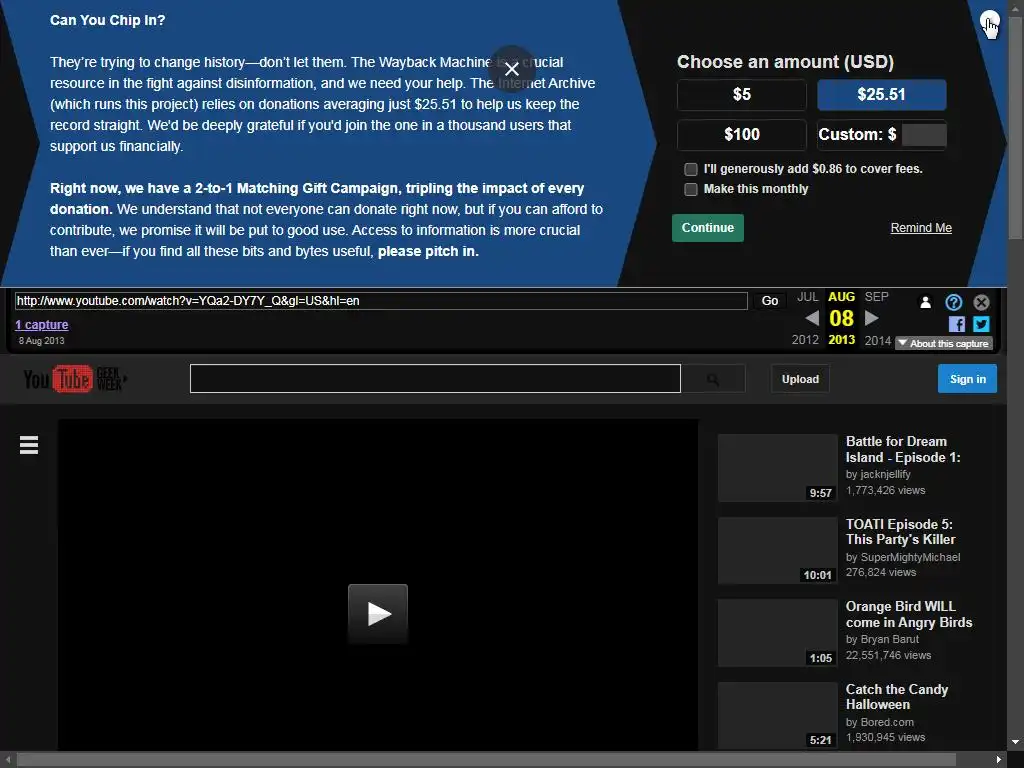
Task: Click the 9:57 video thumbnail
Action: pos(777,468)
